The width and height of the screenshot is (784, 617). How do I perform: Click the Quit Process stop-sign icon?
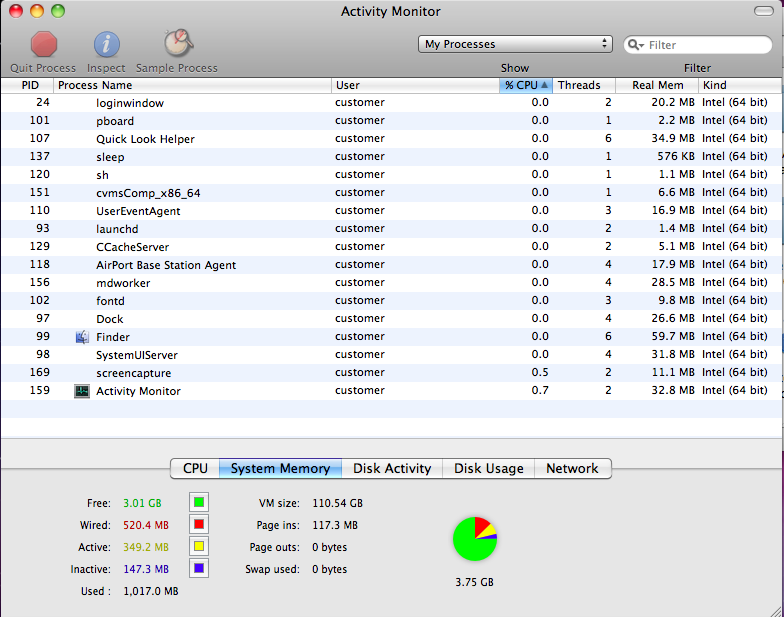[x=44, y=44]
